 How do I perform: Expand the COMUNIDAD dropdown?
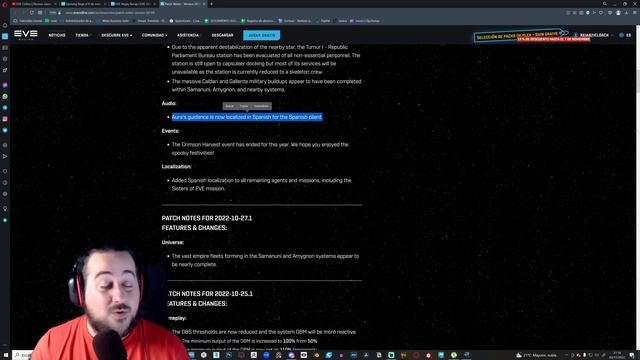coord(154,35)
